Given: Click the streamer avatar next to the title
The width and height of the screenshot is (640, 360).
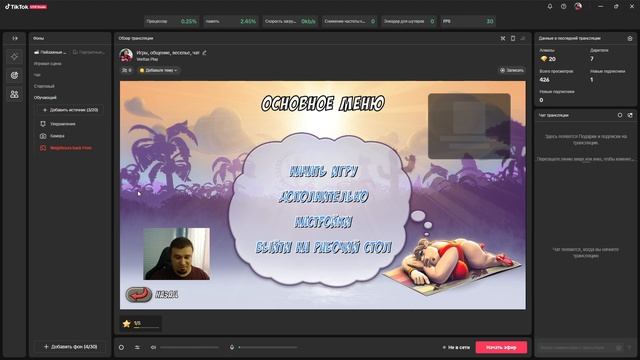Looking at the screenshot, I should [126, 55].
